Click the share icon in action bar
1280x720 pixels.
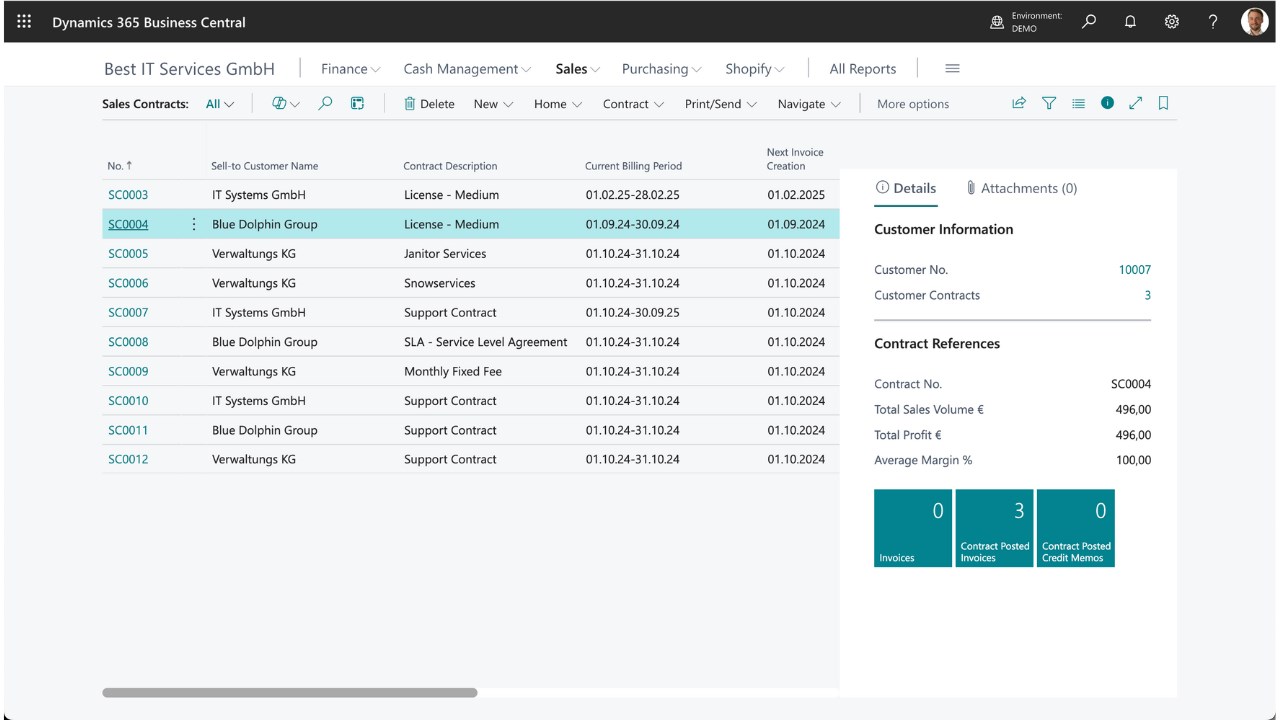tap(1019, 103)
